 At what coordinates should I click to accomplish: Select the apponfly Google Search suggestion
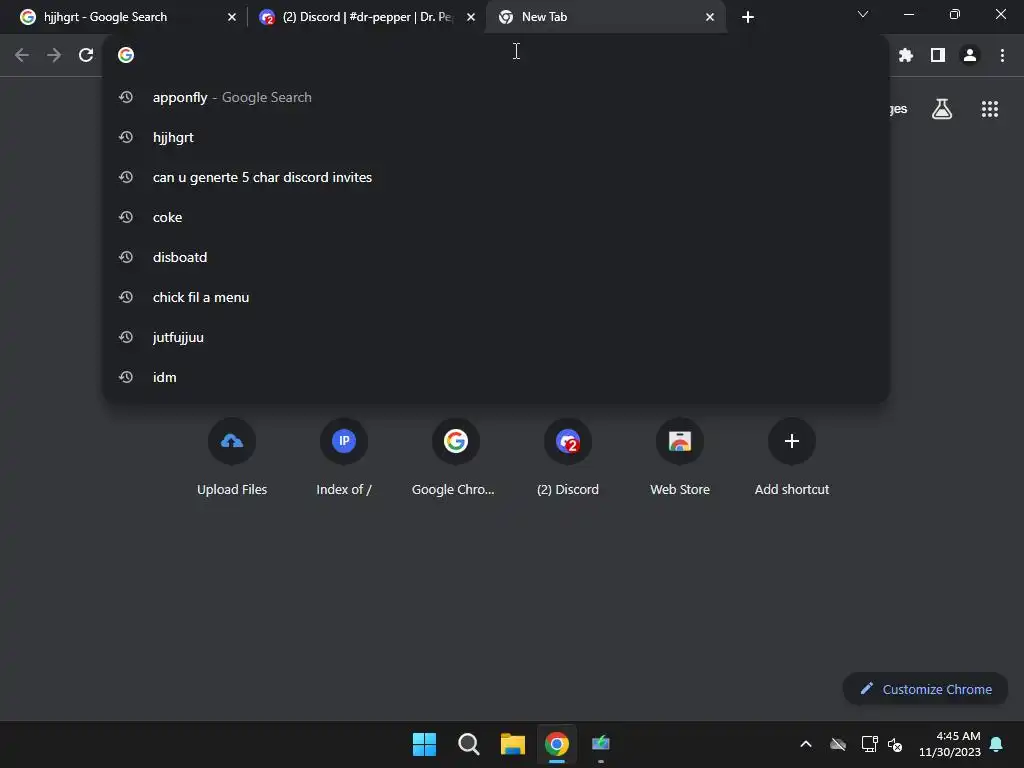[496, 97]
